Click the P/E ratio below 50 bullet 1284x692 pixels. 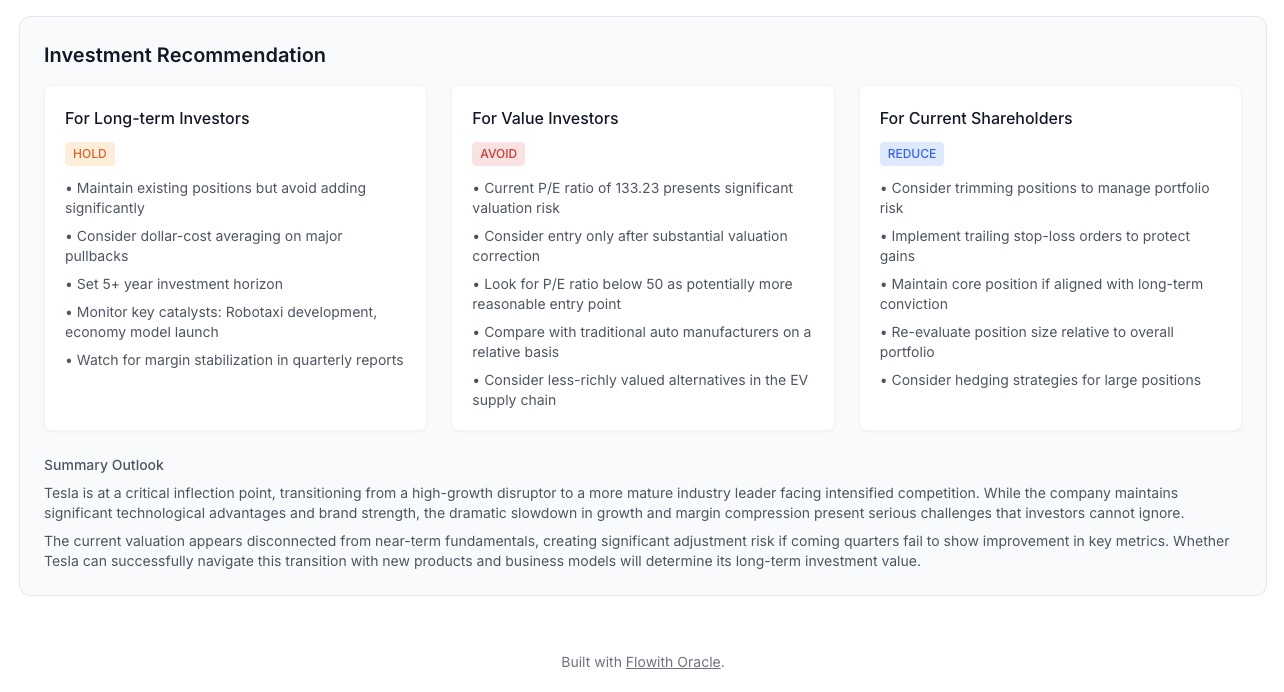632,294
